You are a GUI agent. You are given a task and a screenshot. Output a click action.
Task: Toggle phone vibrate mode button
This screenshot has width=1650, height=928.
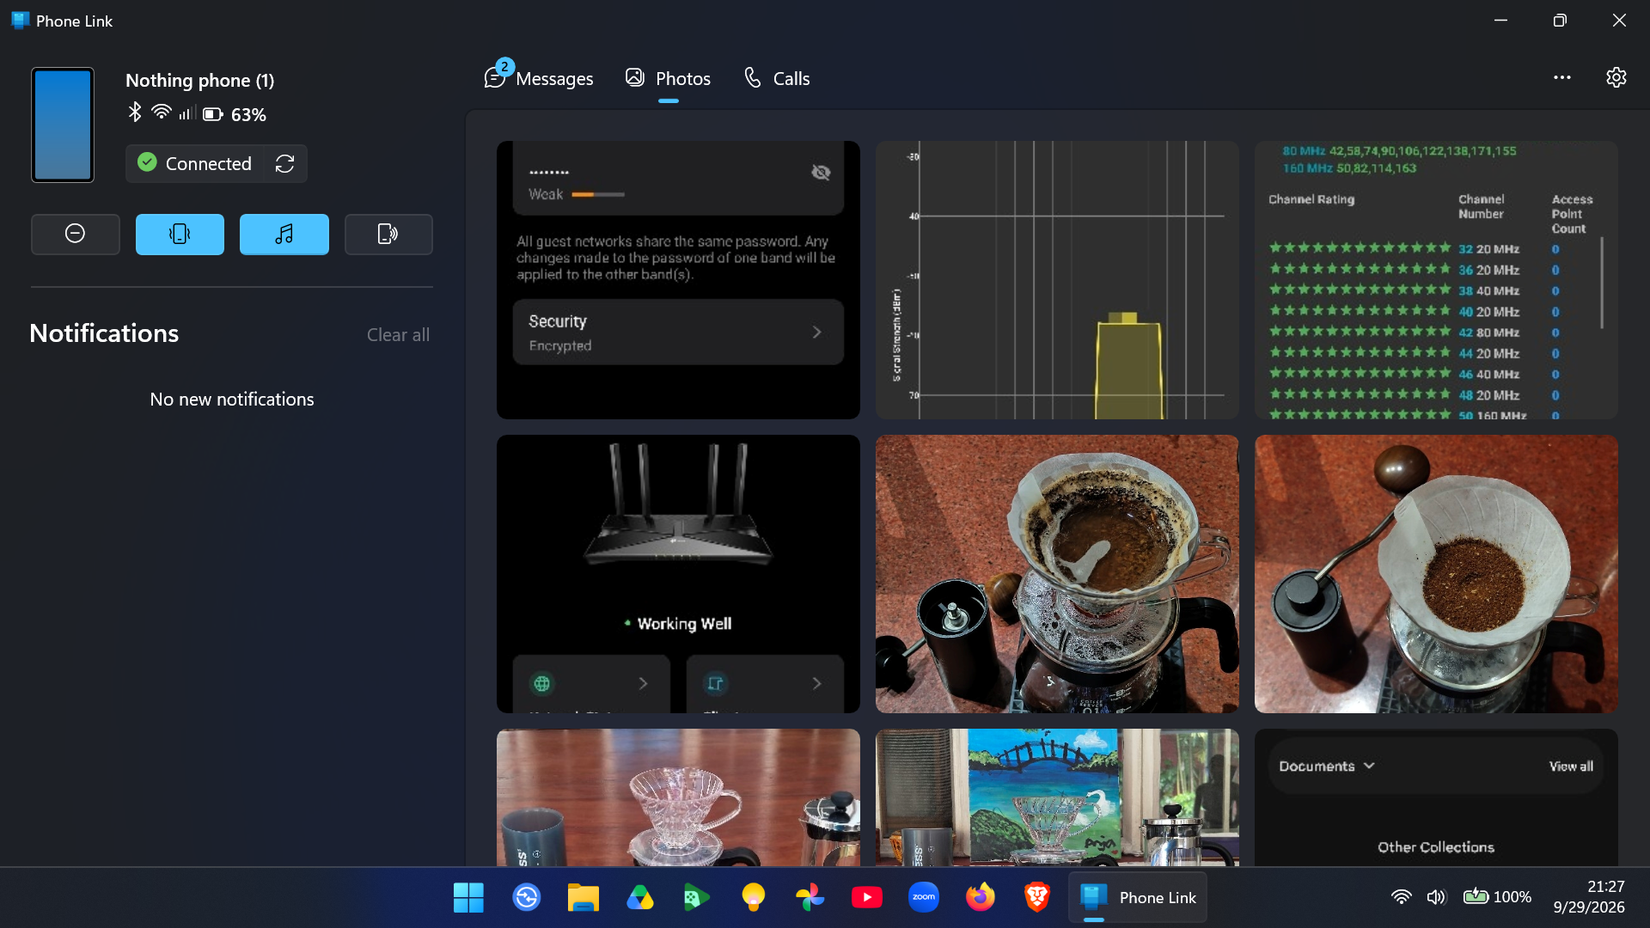tap(180, 234)
